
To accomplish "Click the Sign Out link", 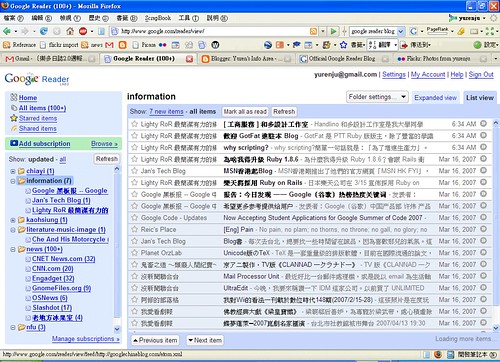I will coord(481,75).
